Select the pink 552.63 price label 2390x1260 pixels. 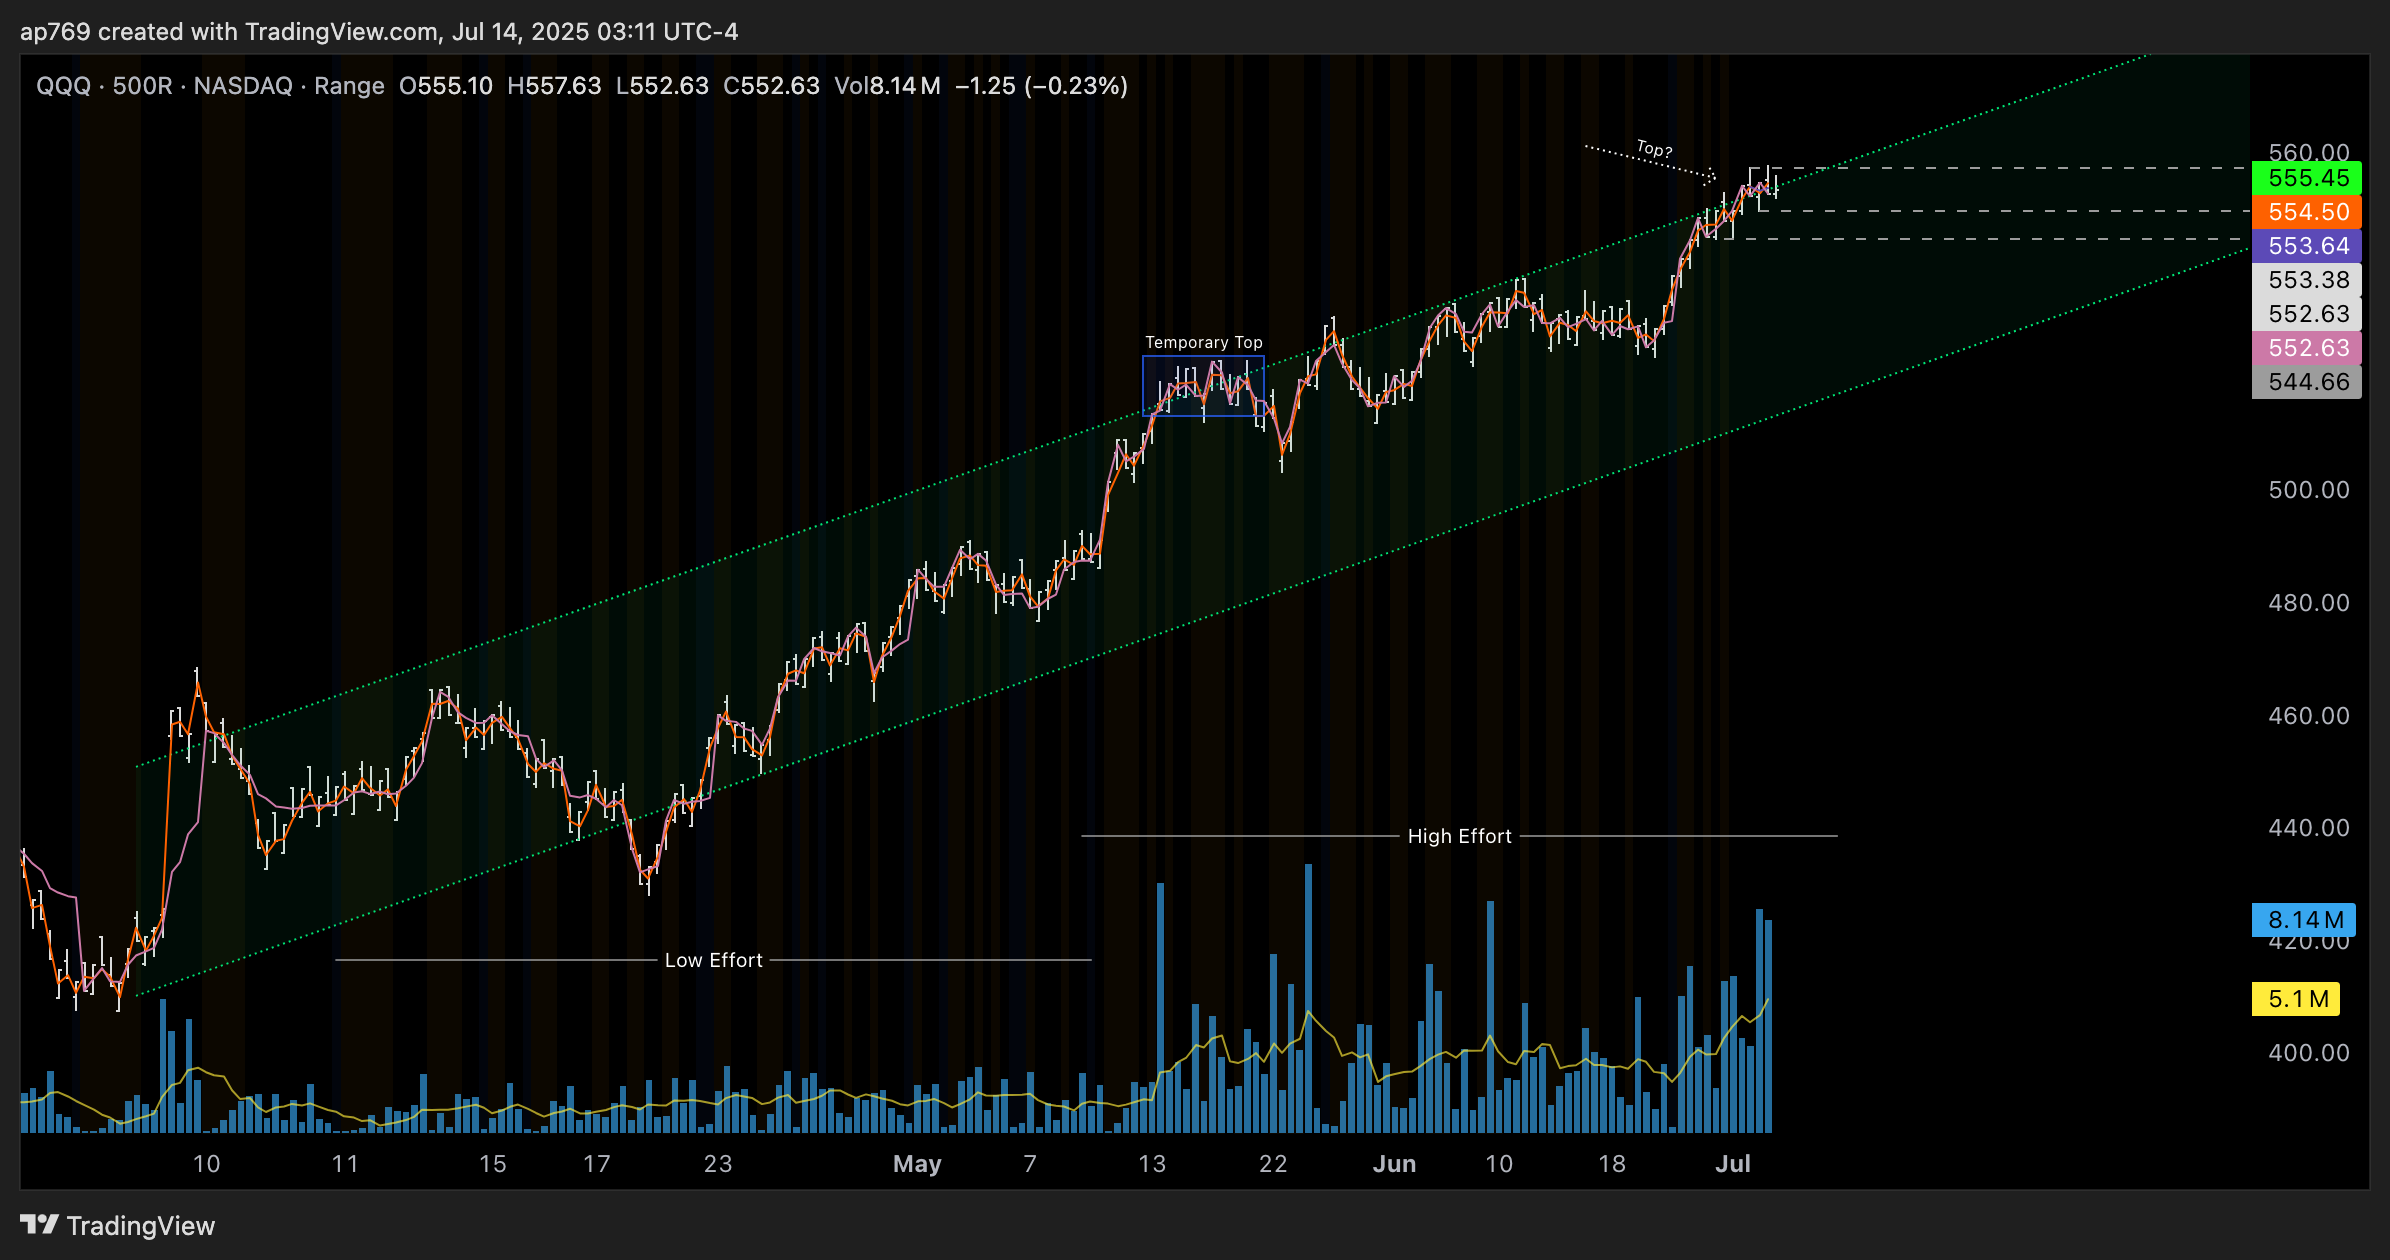click(2307, 348)
